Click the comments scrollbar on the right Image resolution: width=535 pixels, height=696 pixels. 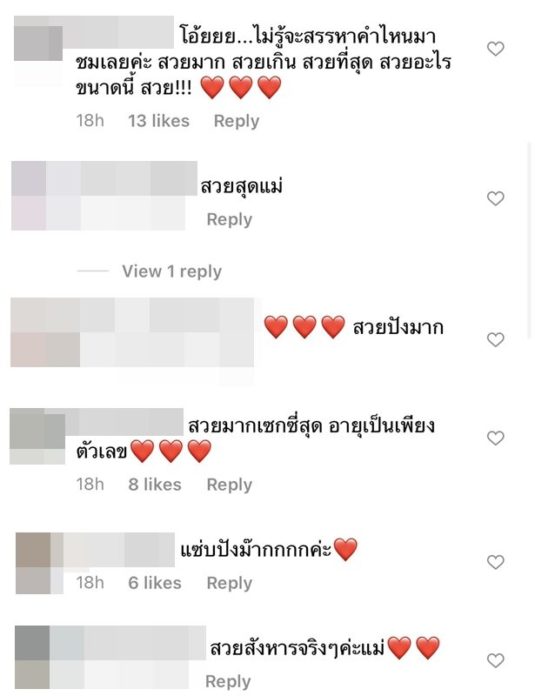click(529, 240)
